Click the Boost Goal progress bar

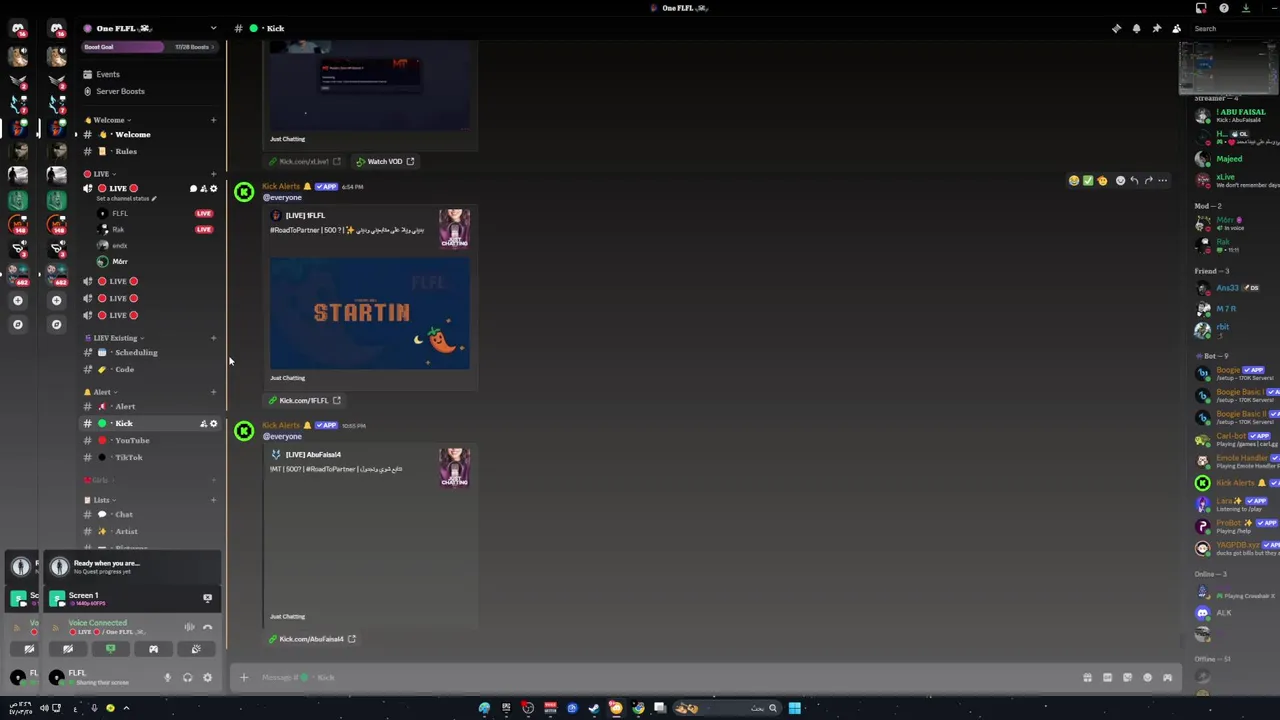coord(150,47)
